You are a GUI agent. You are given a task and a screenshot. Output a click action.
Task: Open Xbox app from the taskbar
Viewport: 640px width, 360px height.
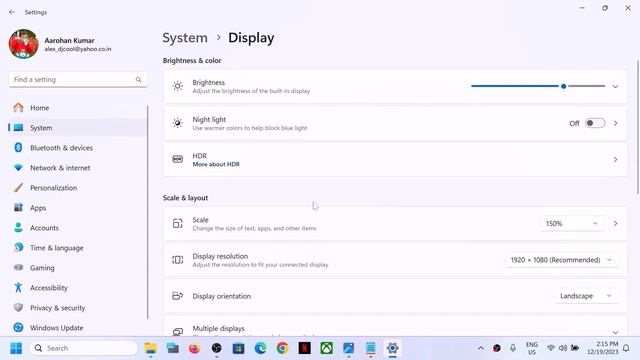point(327,348)
